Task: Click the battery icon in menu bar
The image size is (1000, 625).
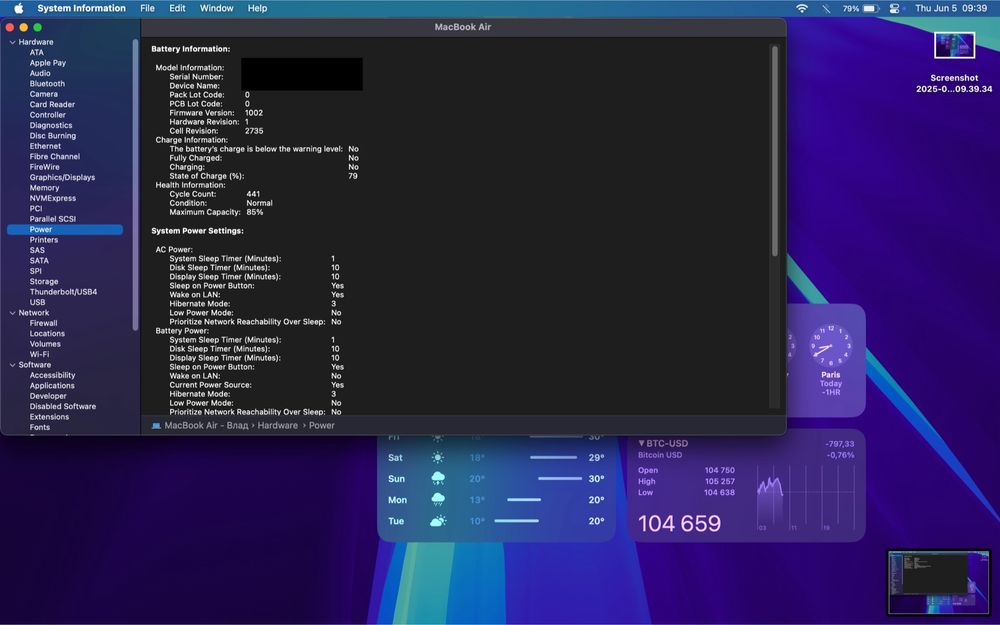Action: coord(871,8)
